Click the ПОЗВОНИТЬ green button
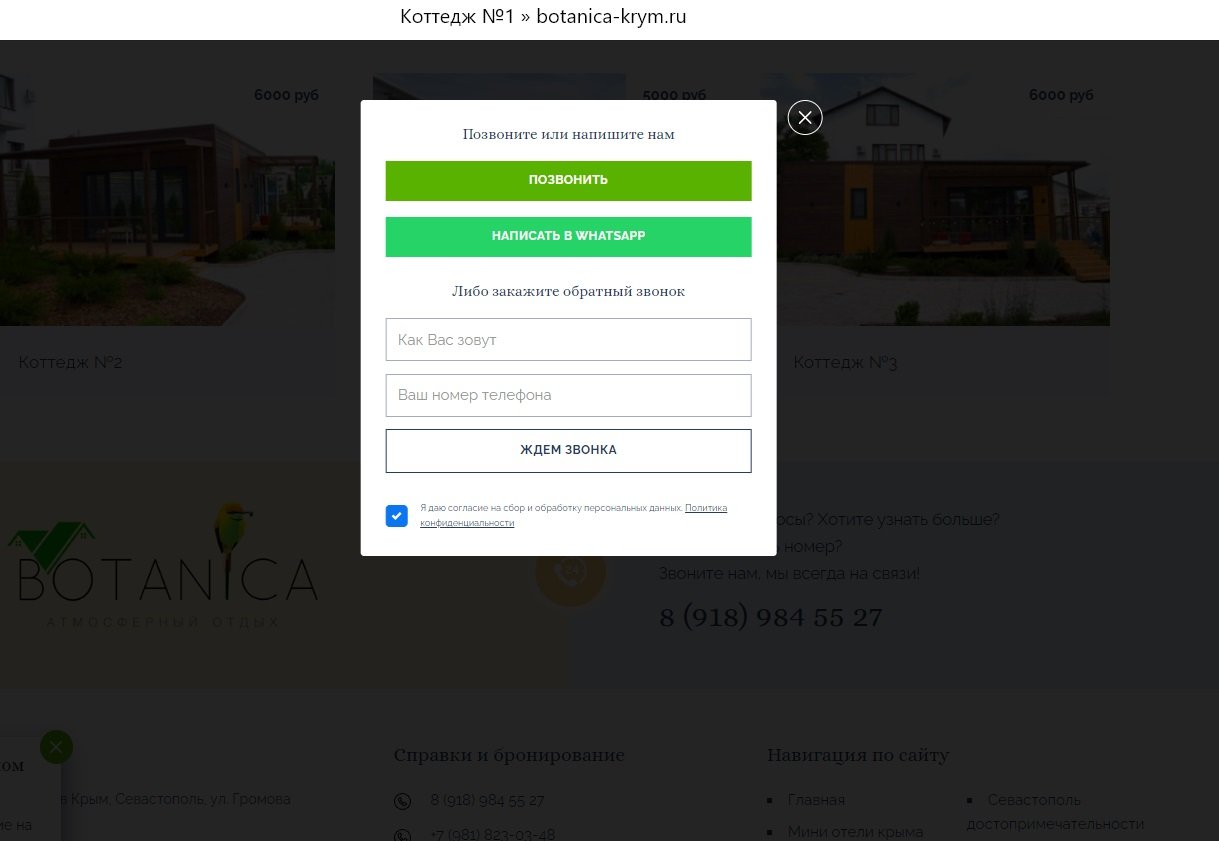 coord(568,181)
